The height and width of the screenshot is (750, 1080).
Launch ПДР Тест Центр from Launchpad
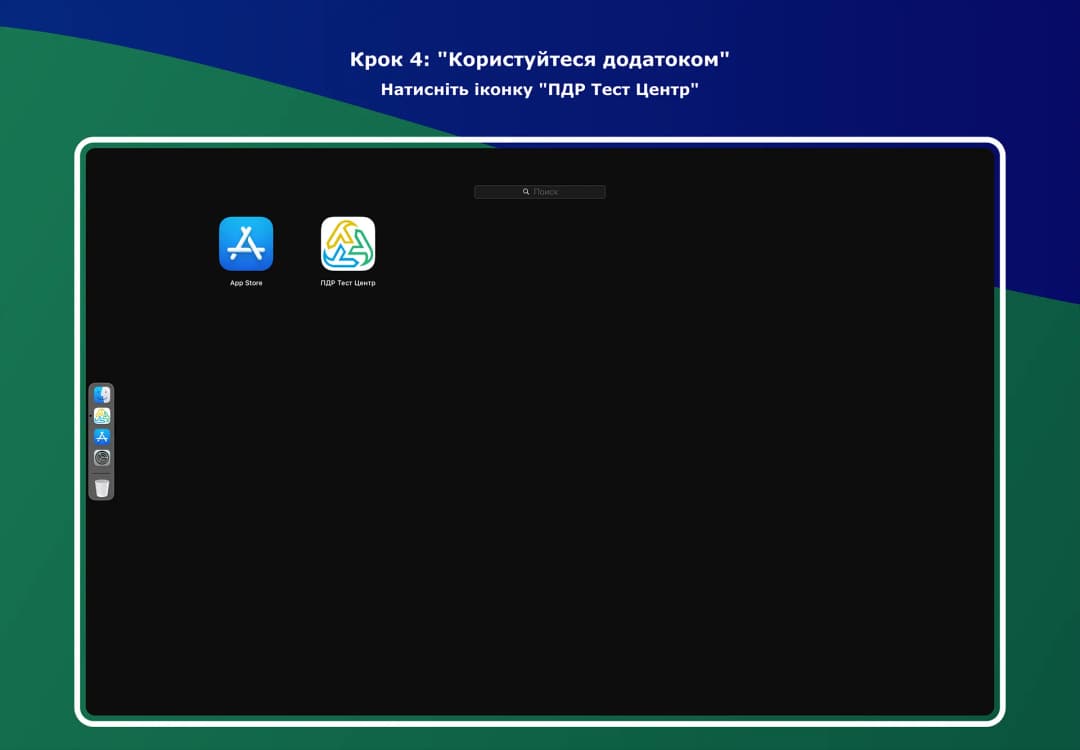coord(348,244)
